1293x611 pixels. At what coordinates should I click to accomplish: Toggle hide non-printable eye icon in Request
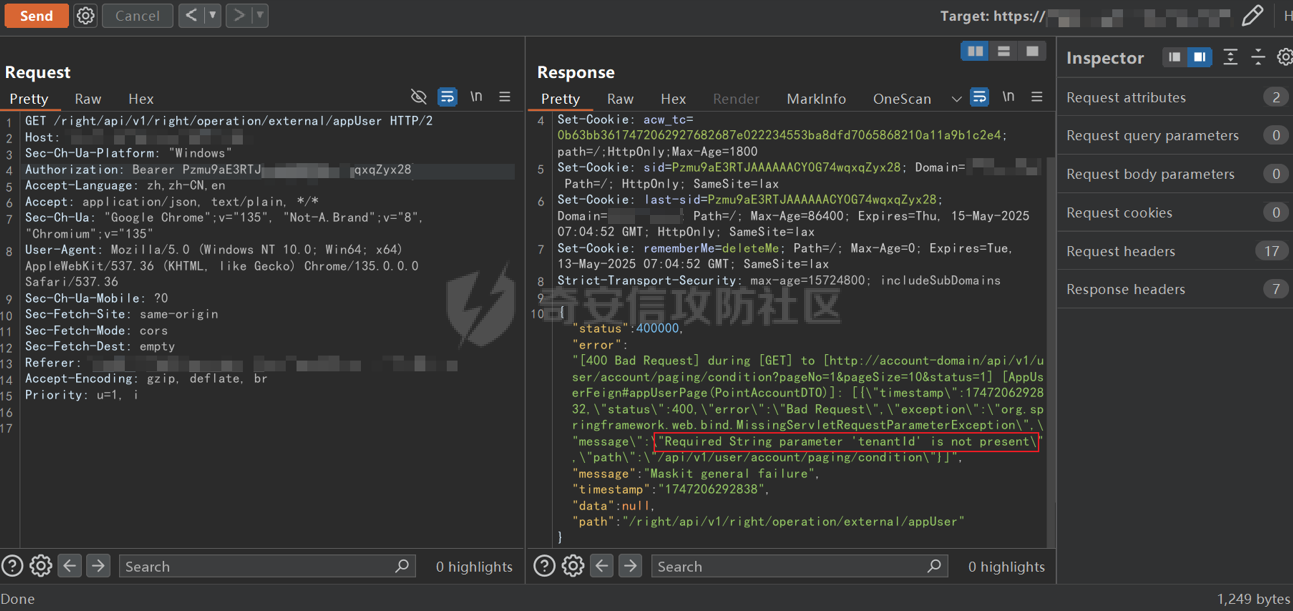[419, 97]
